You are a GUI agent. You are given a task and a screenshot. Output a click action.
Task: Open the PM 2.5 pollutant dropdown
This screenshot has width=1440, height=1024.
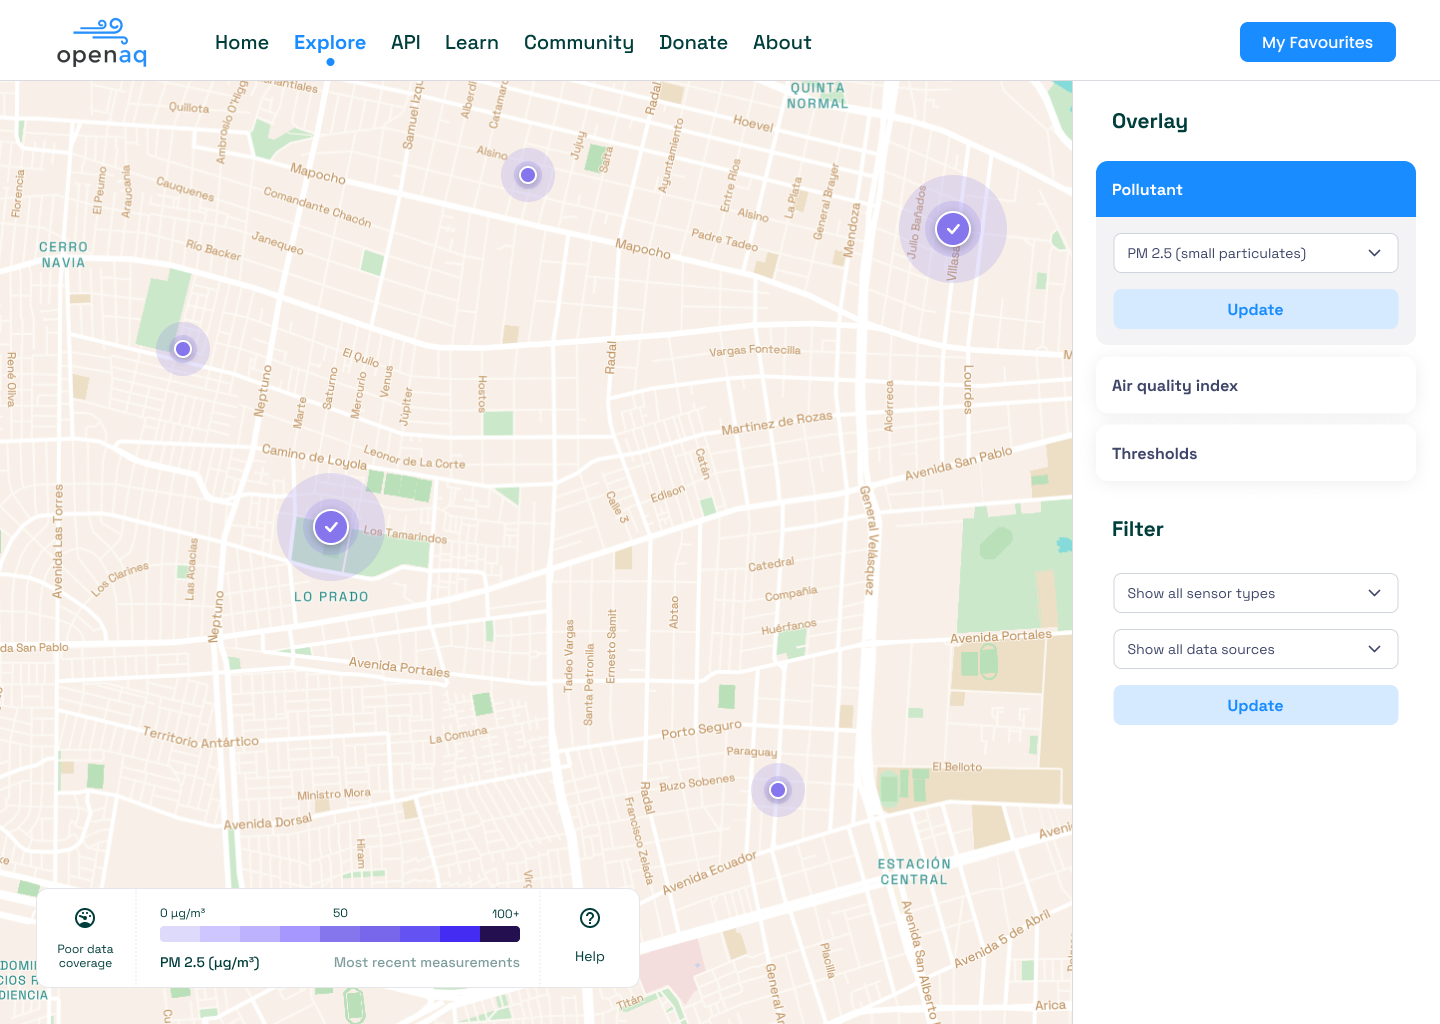[1255, 253]
